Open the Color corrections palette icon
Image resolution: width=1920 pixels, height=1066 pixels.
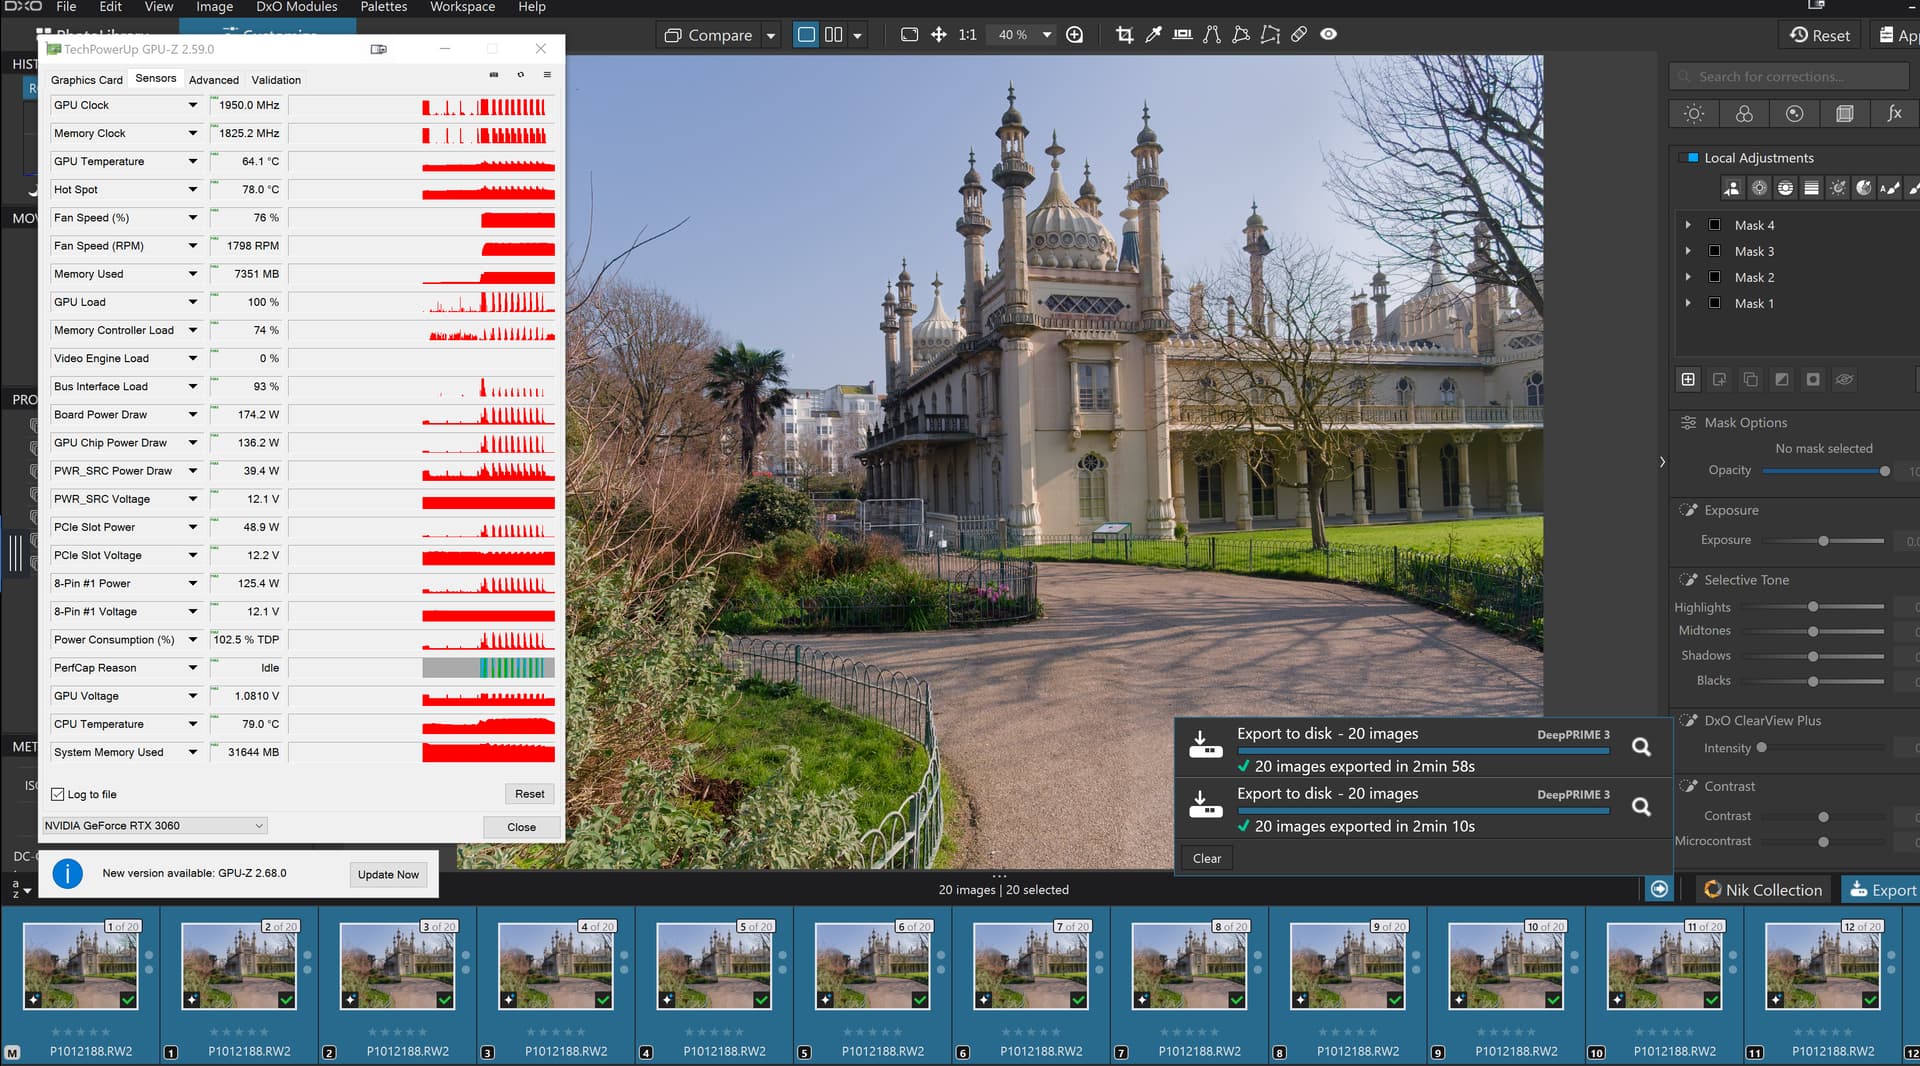[1744, 114]
